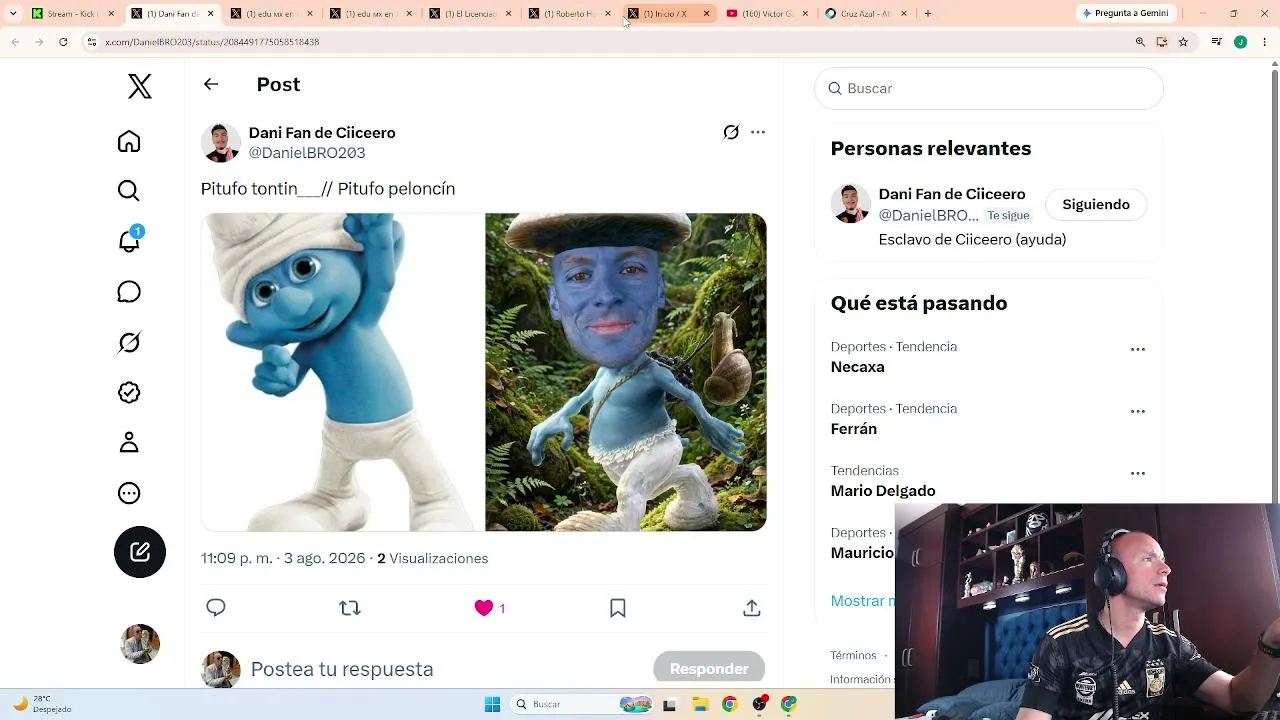
Task: Open a new browser tab
Action: (928, 14)
